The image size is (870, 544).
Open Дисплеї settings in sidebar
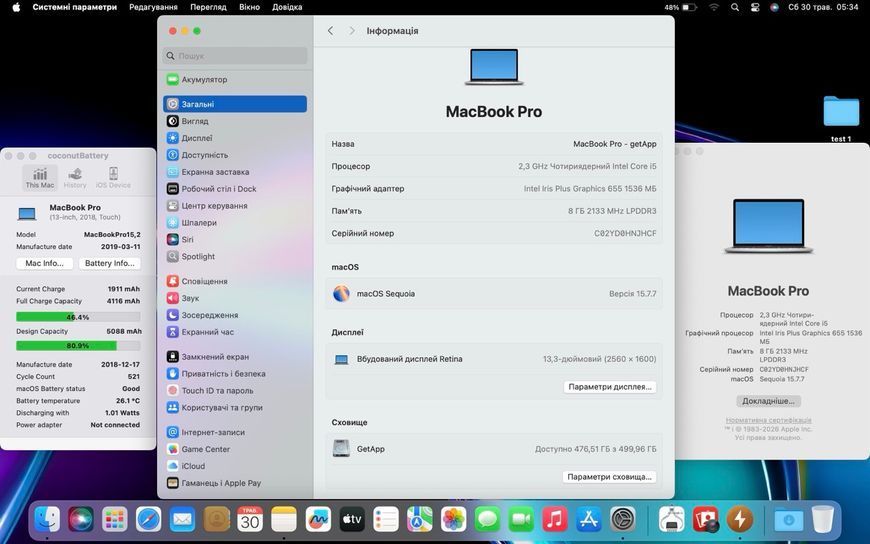click(x=235, y=138)
